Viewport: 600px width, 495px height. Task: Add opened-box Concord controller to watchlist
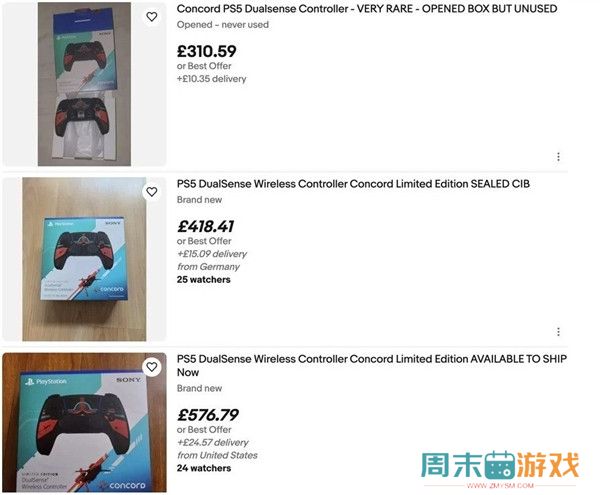coord(152,16)
